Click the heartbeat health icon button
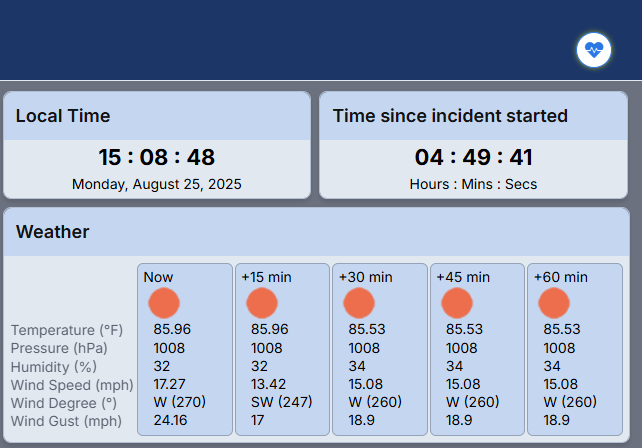Image resolution: width=642 pixels, height=448 pixels. pos(594,50)
